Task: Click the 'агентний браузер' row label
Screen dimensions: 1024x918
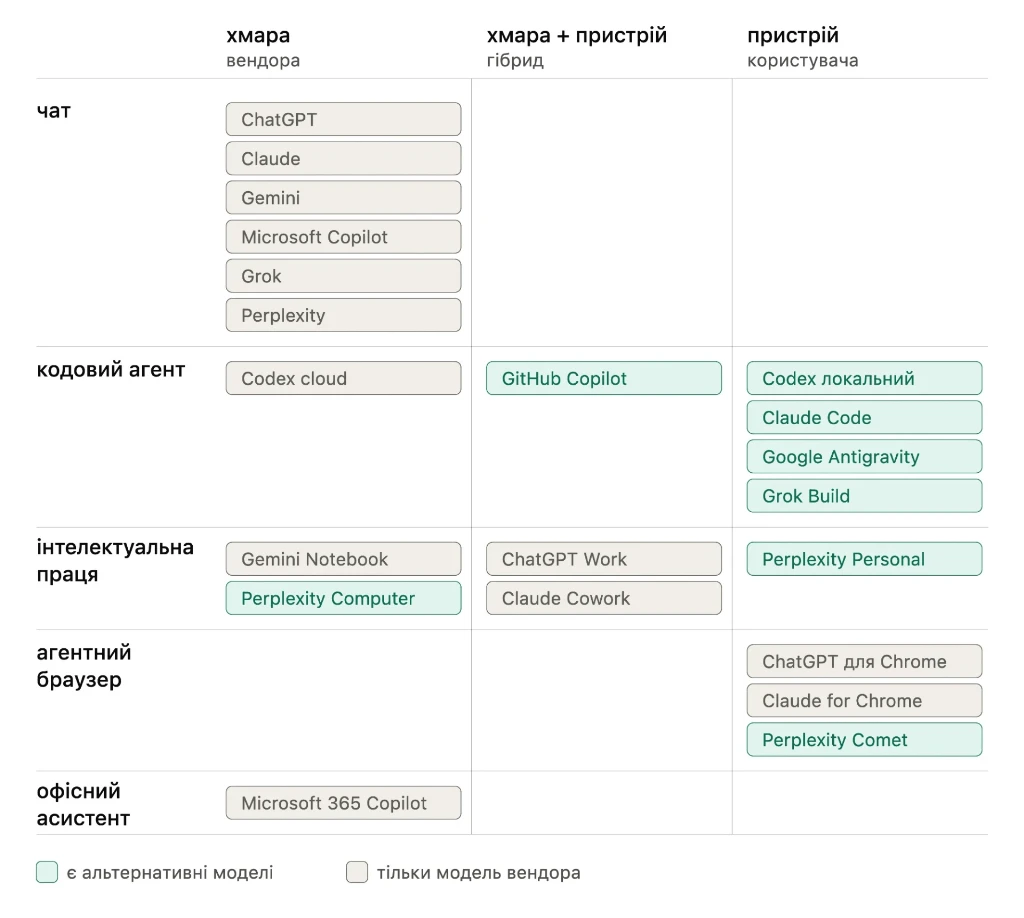Action: 84,666
